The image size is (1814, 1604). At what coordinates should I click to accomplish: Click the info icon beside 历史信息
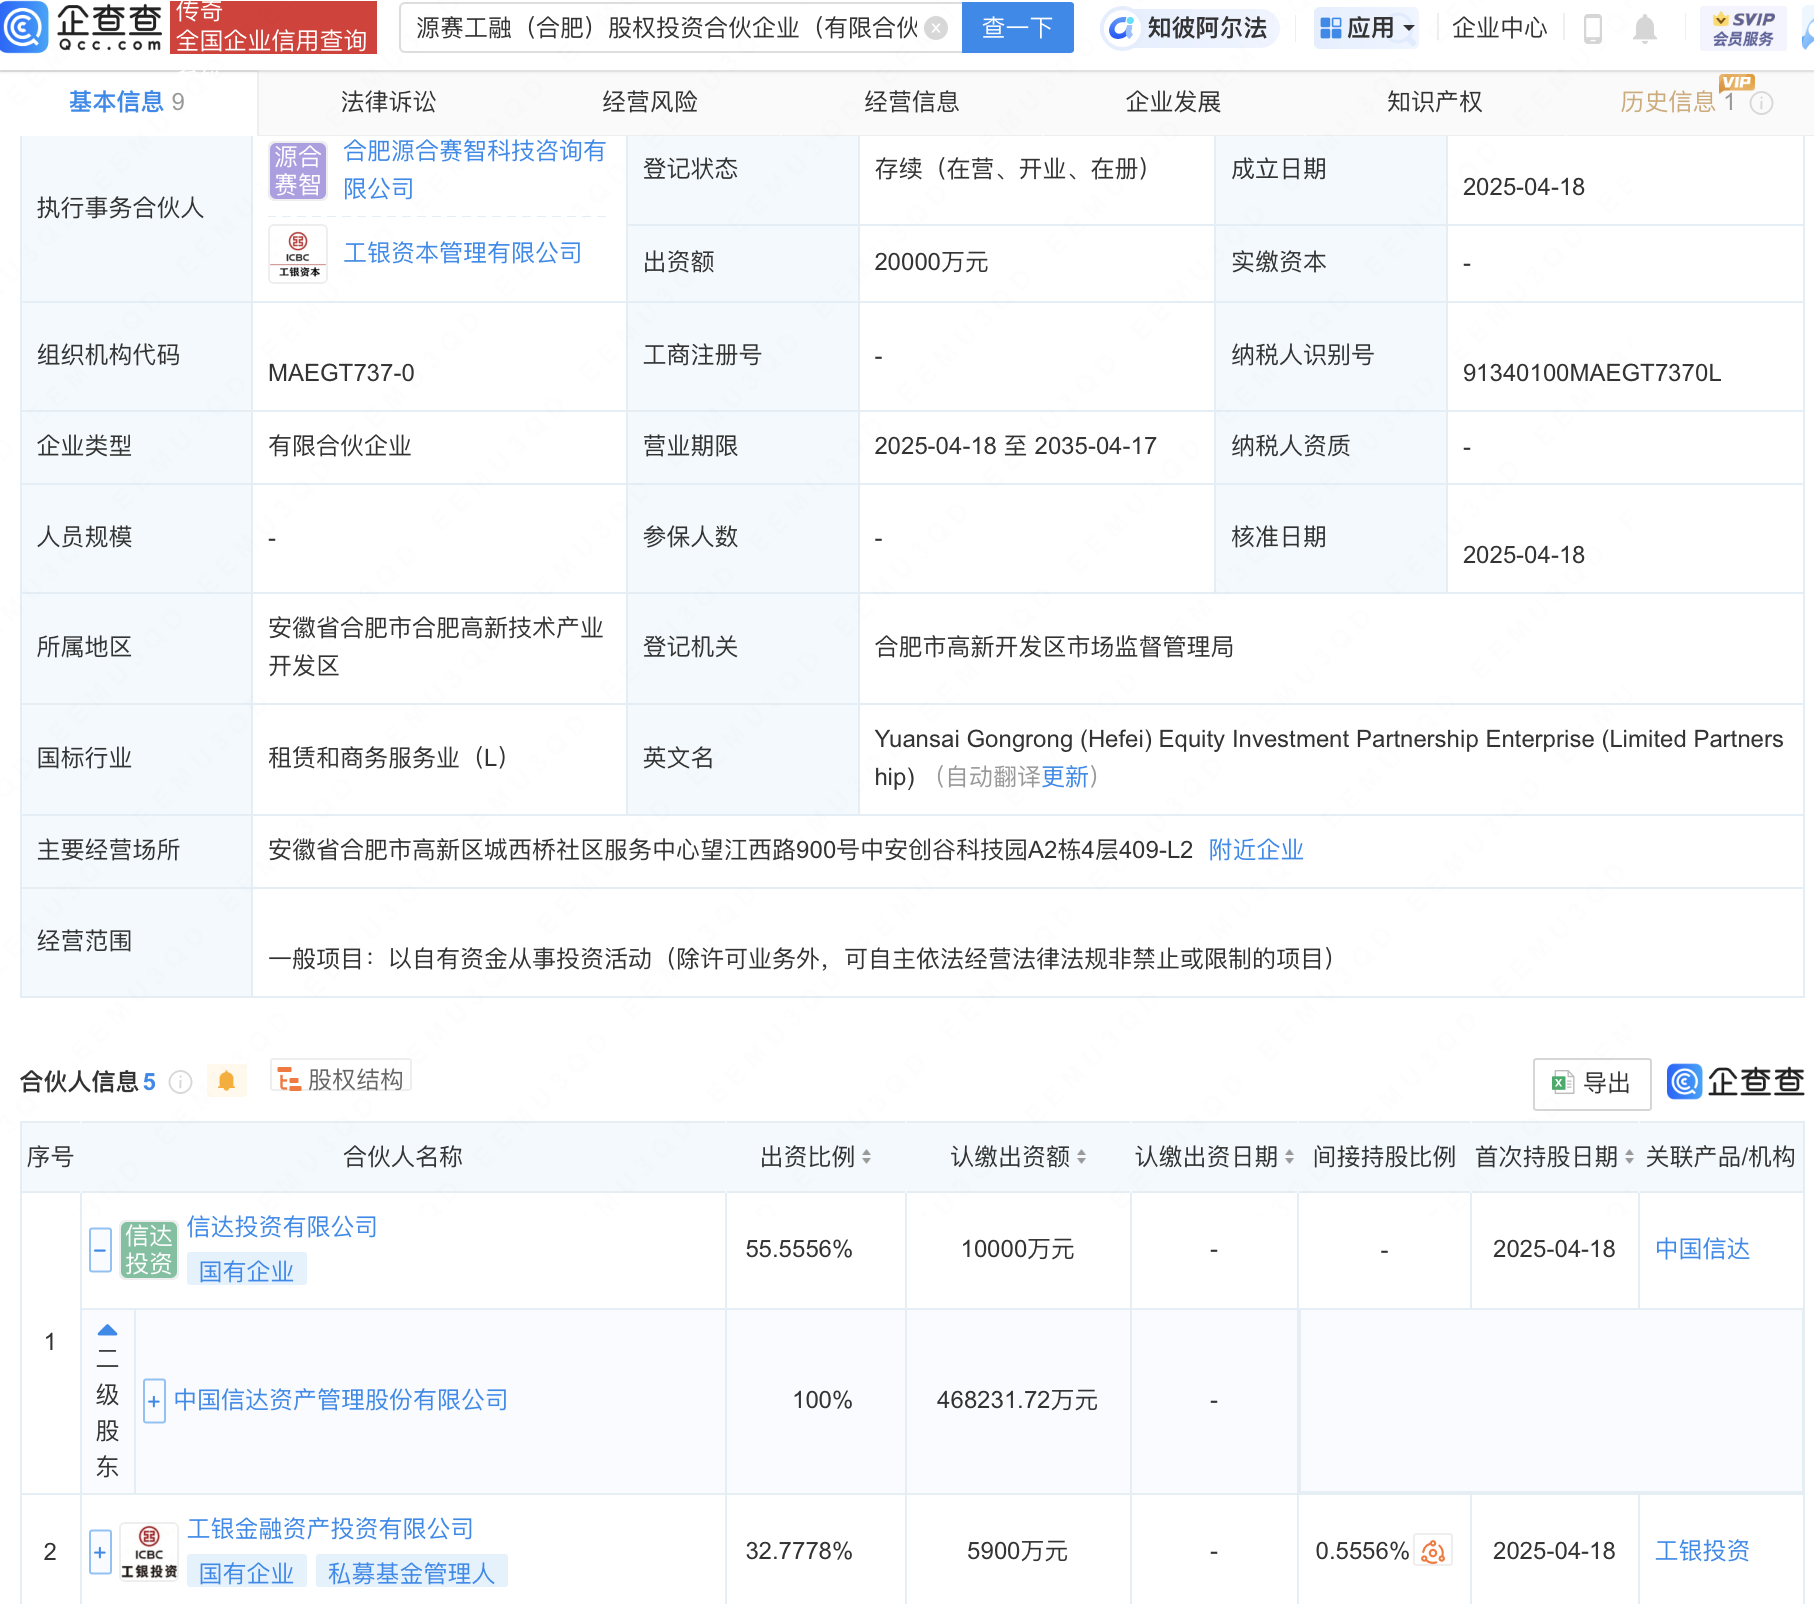pos(1762,103)
